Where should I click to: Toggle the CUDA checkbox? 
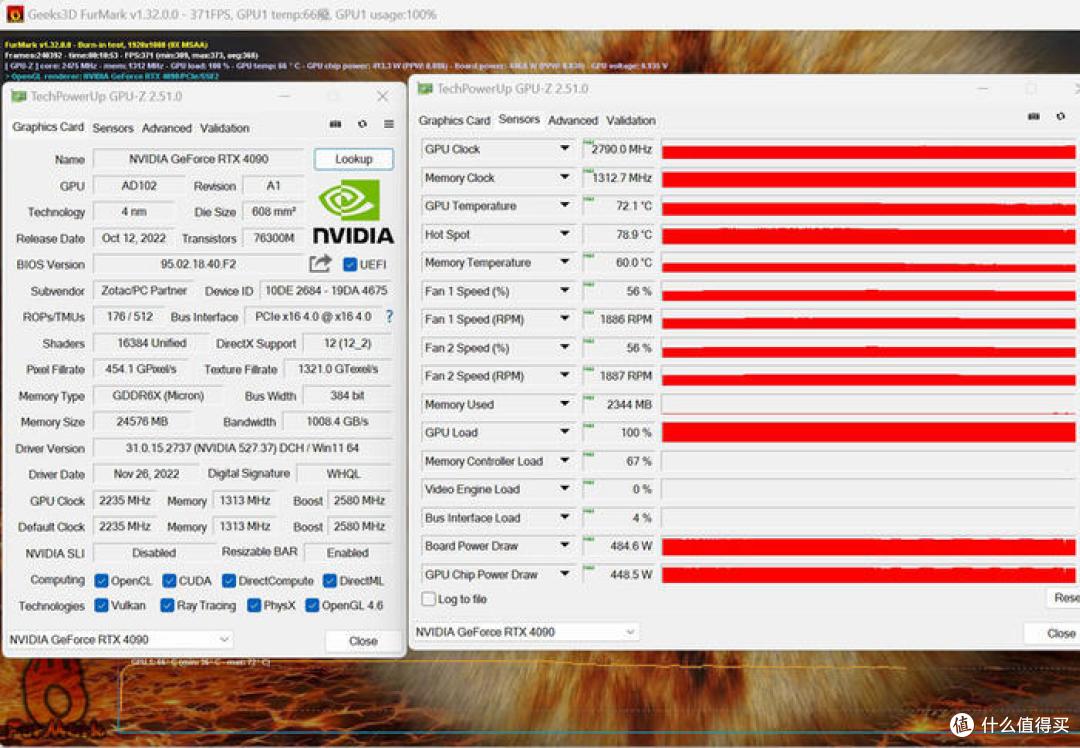(x=169, y=581)
